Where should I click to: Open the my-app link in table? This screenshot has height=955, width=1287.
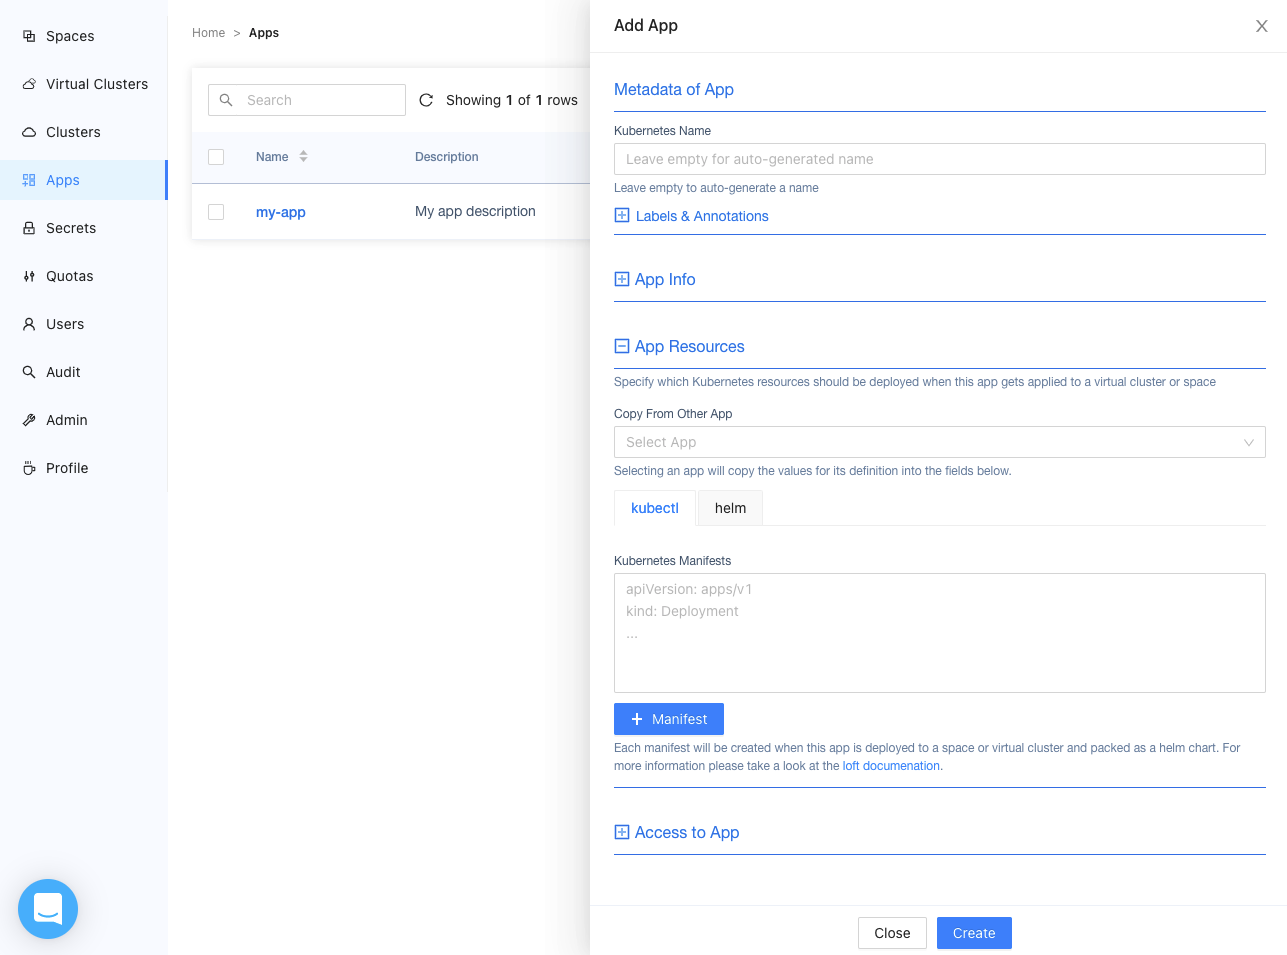[x=281, y=212]
